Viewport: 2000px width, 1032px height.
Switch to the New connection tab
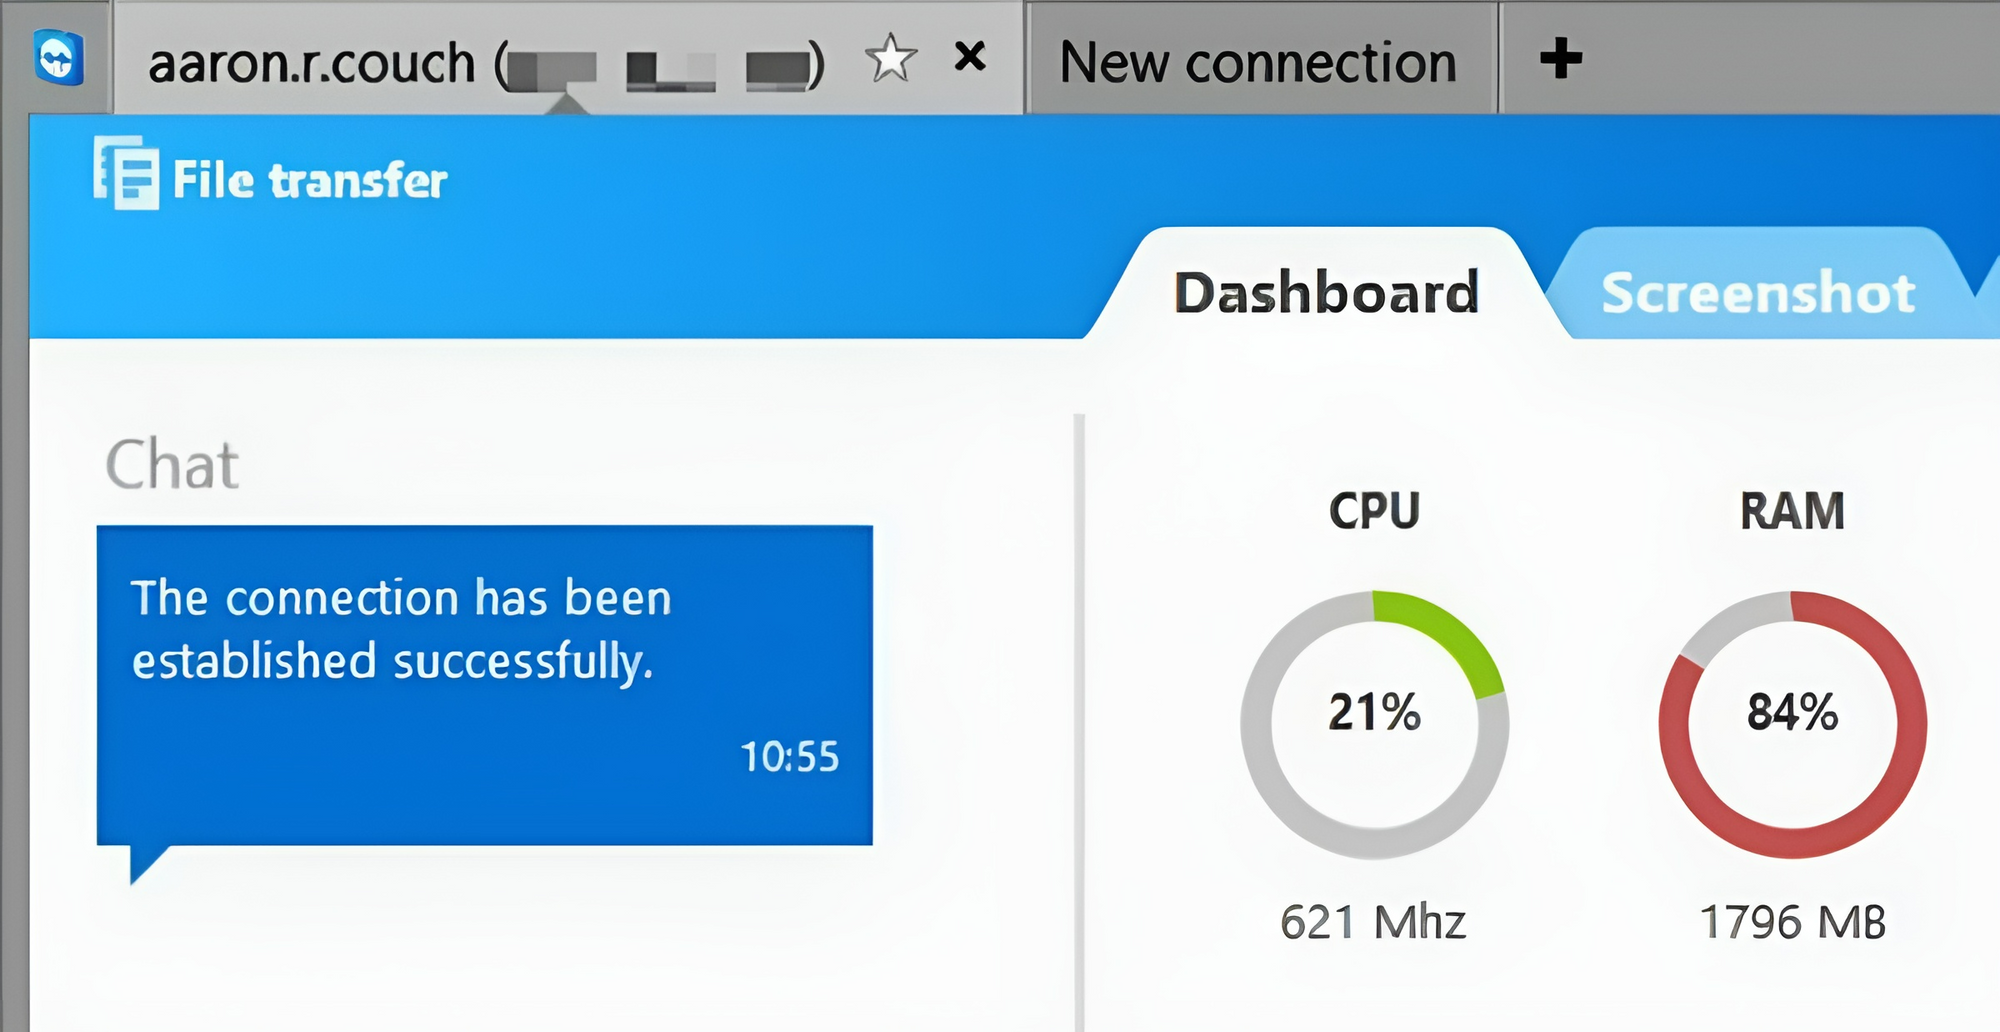1259,62
